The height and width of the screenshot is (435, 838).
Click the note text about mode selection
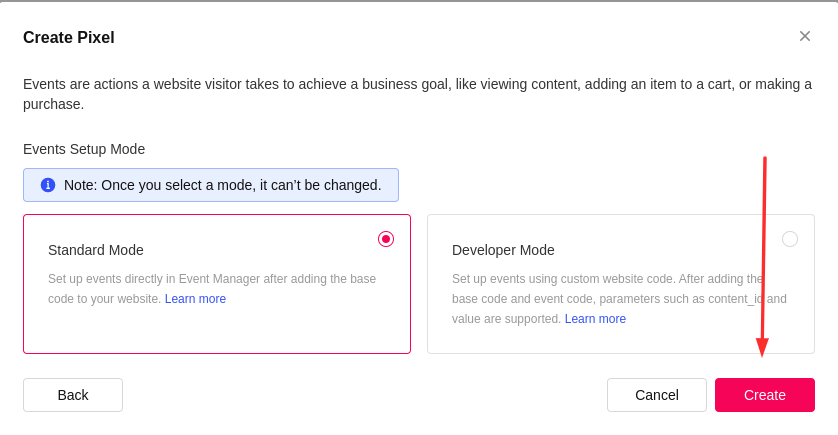[222, 185]
